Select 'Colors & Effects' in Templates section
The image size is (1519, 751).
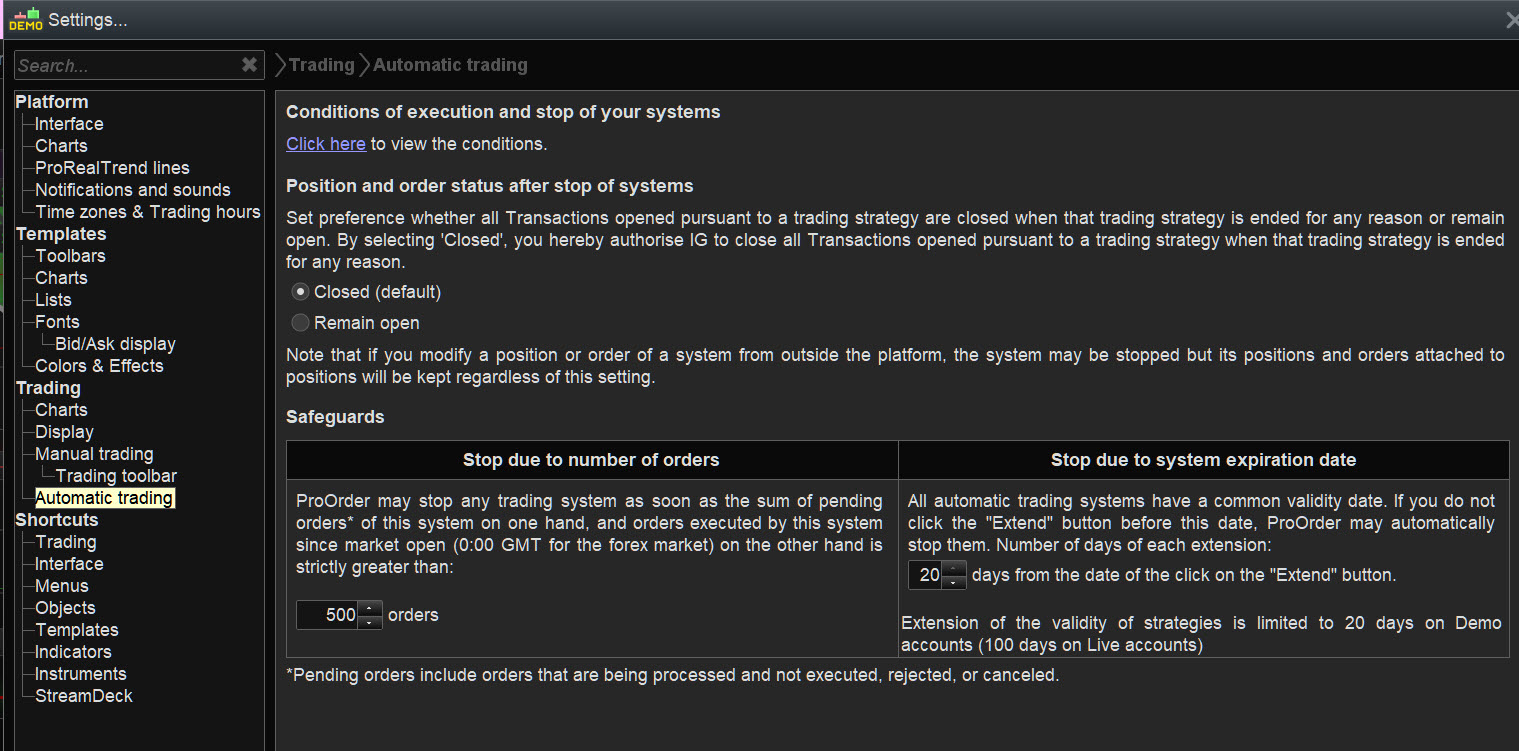tap(99, 366)
